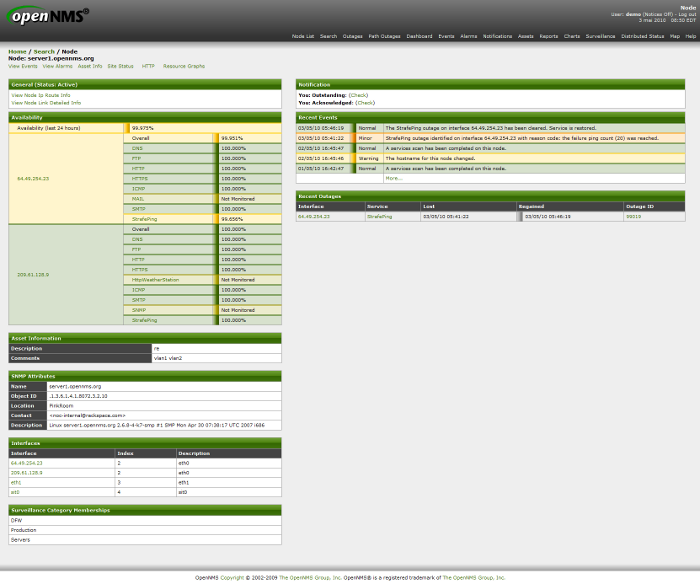Check acknowledged notifications
The width and height of the screenshot is (700, 584).
365,102
